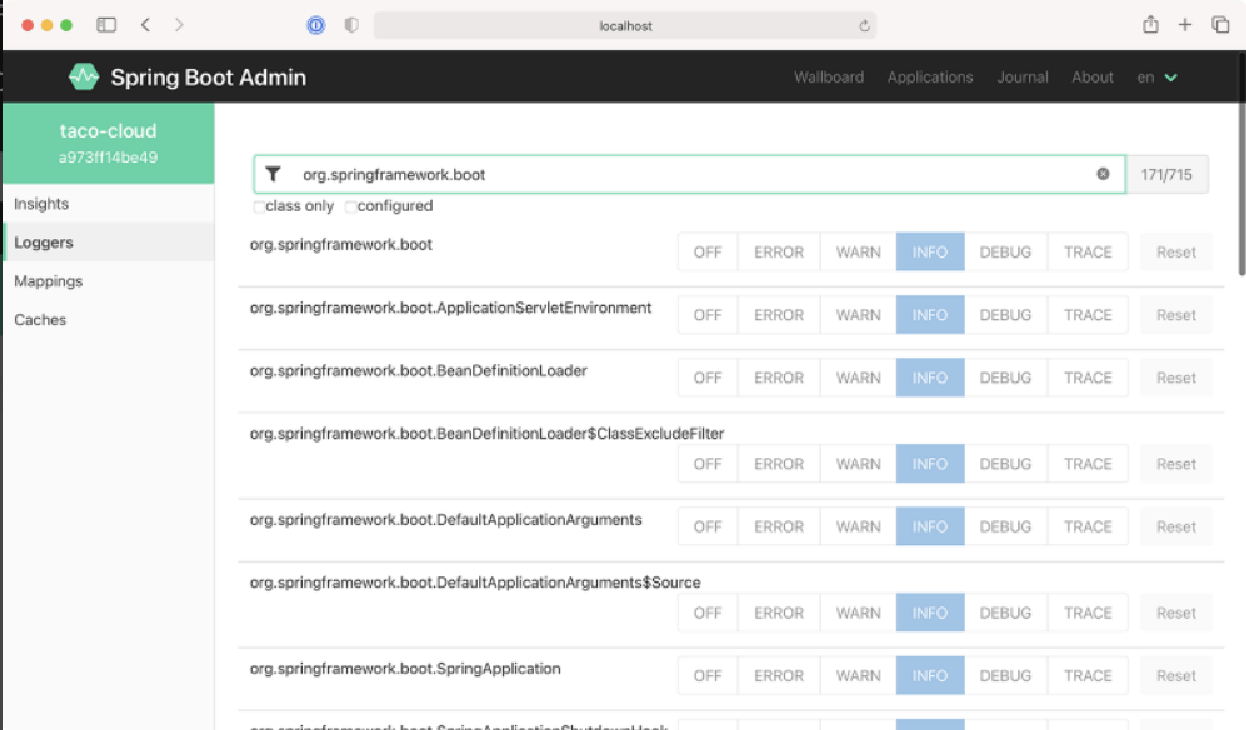Reset the ApplicationServletEnvironment logger
Viewport: 1246px width, 730px height.
click(1176, 315)
